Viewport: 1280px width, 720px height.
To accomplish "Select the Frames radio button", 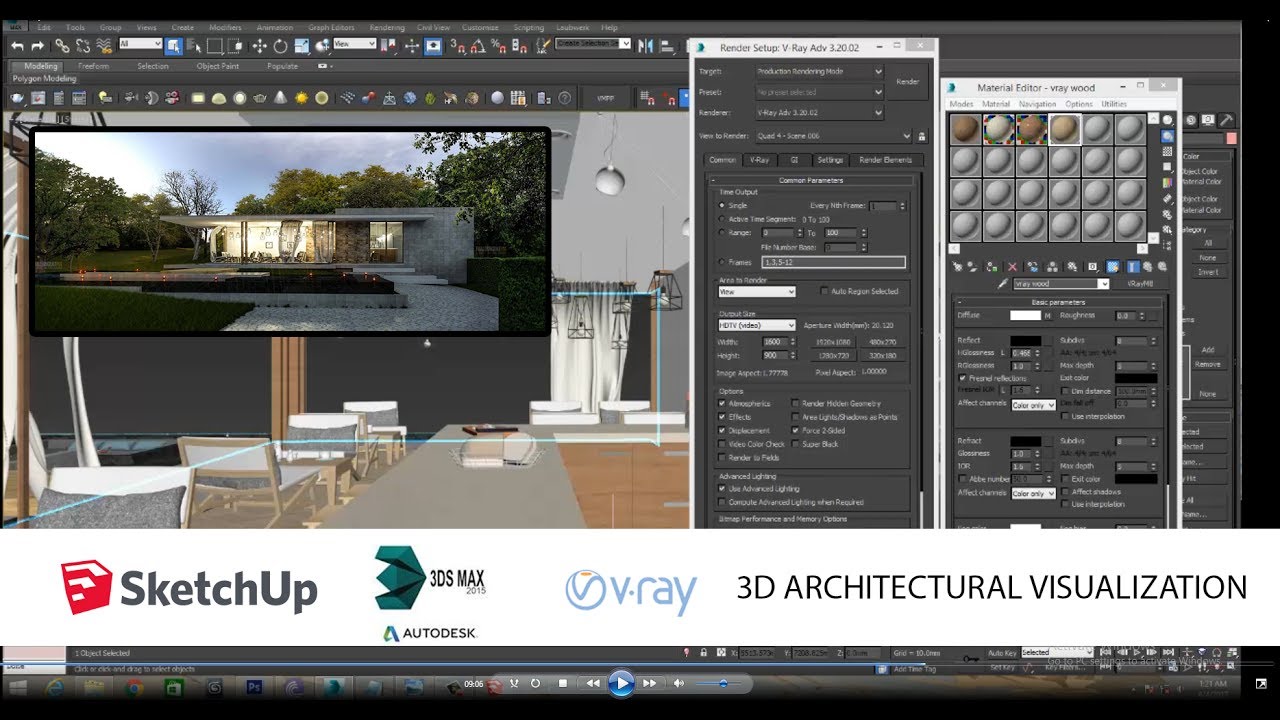I will (723, 261).
